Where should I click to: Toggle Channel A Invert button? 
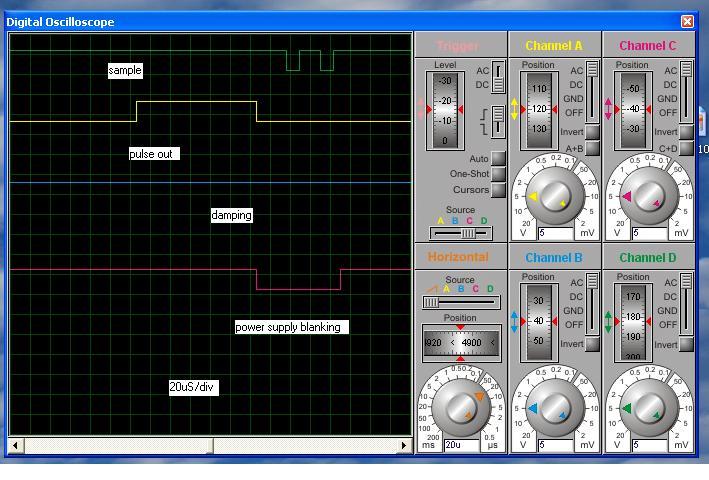coord(592,132)
